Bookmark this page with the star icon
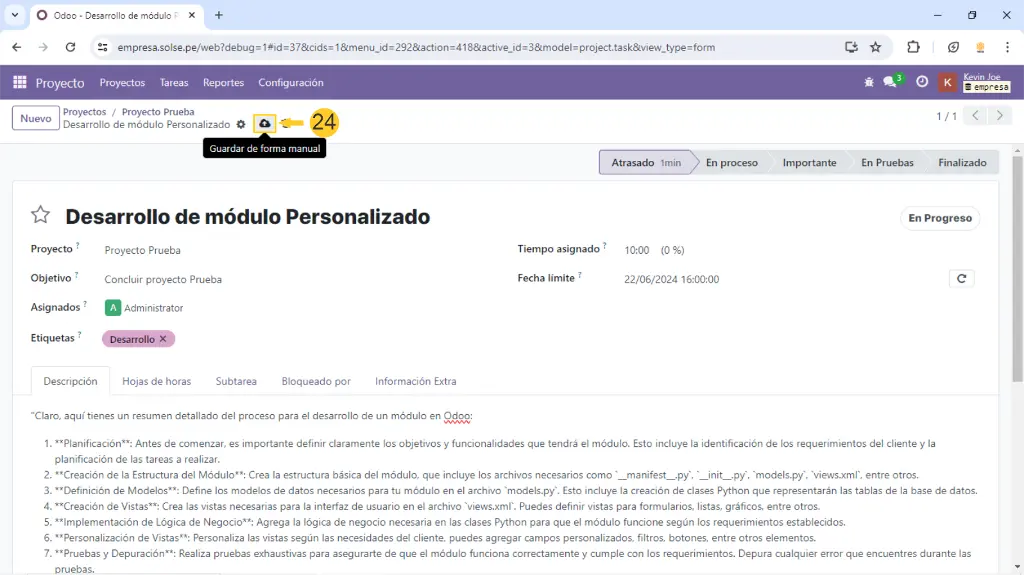This screenshot has width=1024, height=575. [876, 47]
